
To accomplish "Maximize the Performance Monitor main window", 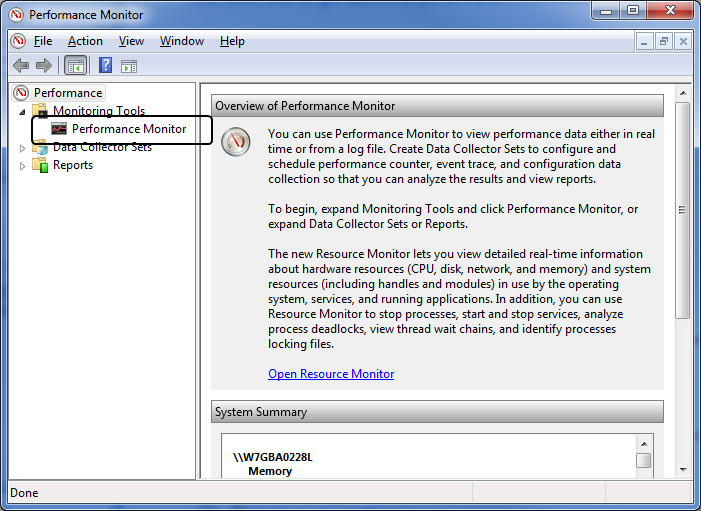I will [633, 11].
